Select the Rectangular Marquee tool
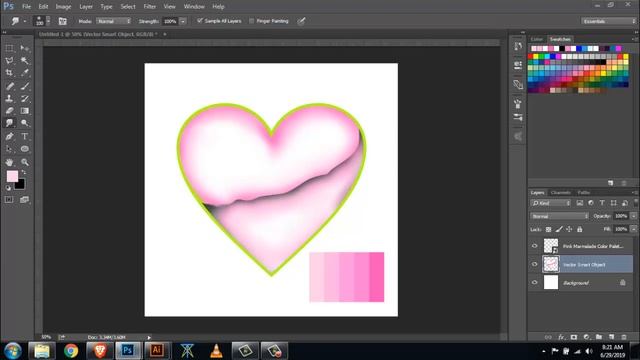Image resolution: width=640 pixels, height=360 pixels. 9,49
